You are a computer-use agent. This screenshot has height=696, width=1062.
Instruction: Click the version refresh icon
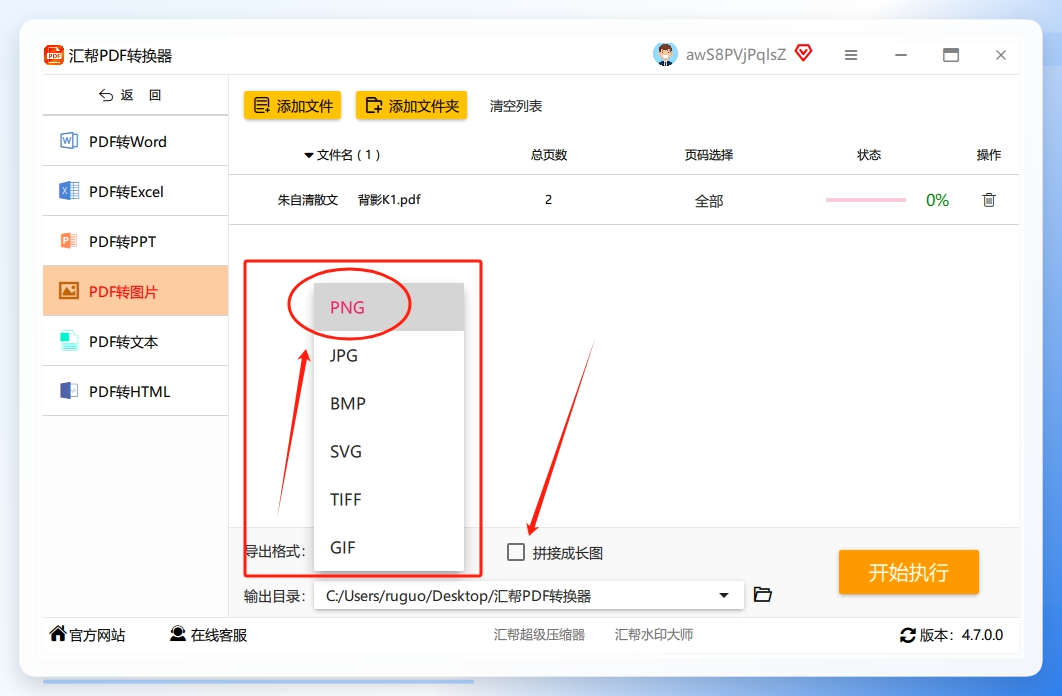(908, 635)
